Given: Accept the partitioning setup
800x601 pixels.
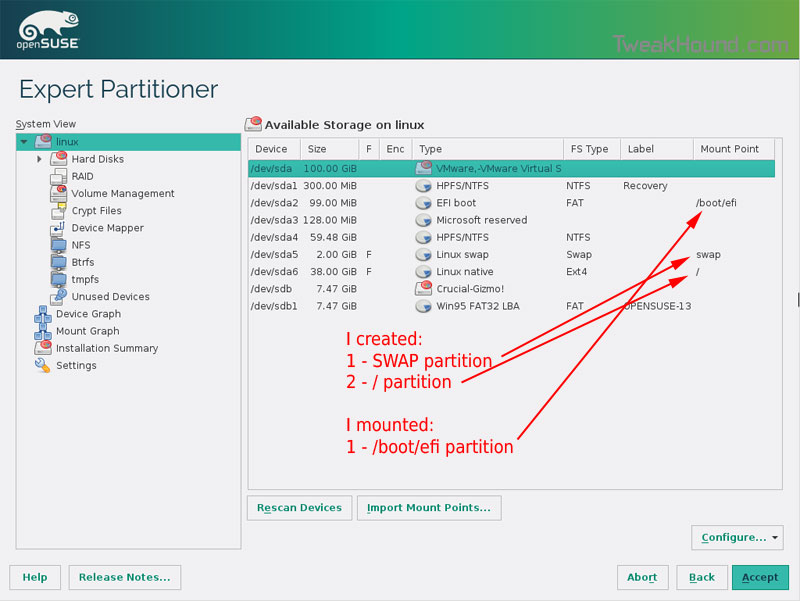Looking at the screenshot, I should click(760, 577).
